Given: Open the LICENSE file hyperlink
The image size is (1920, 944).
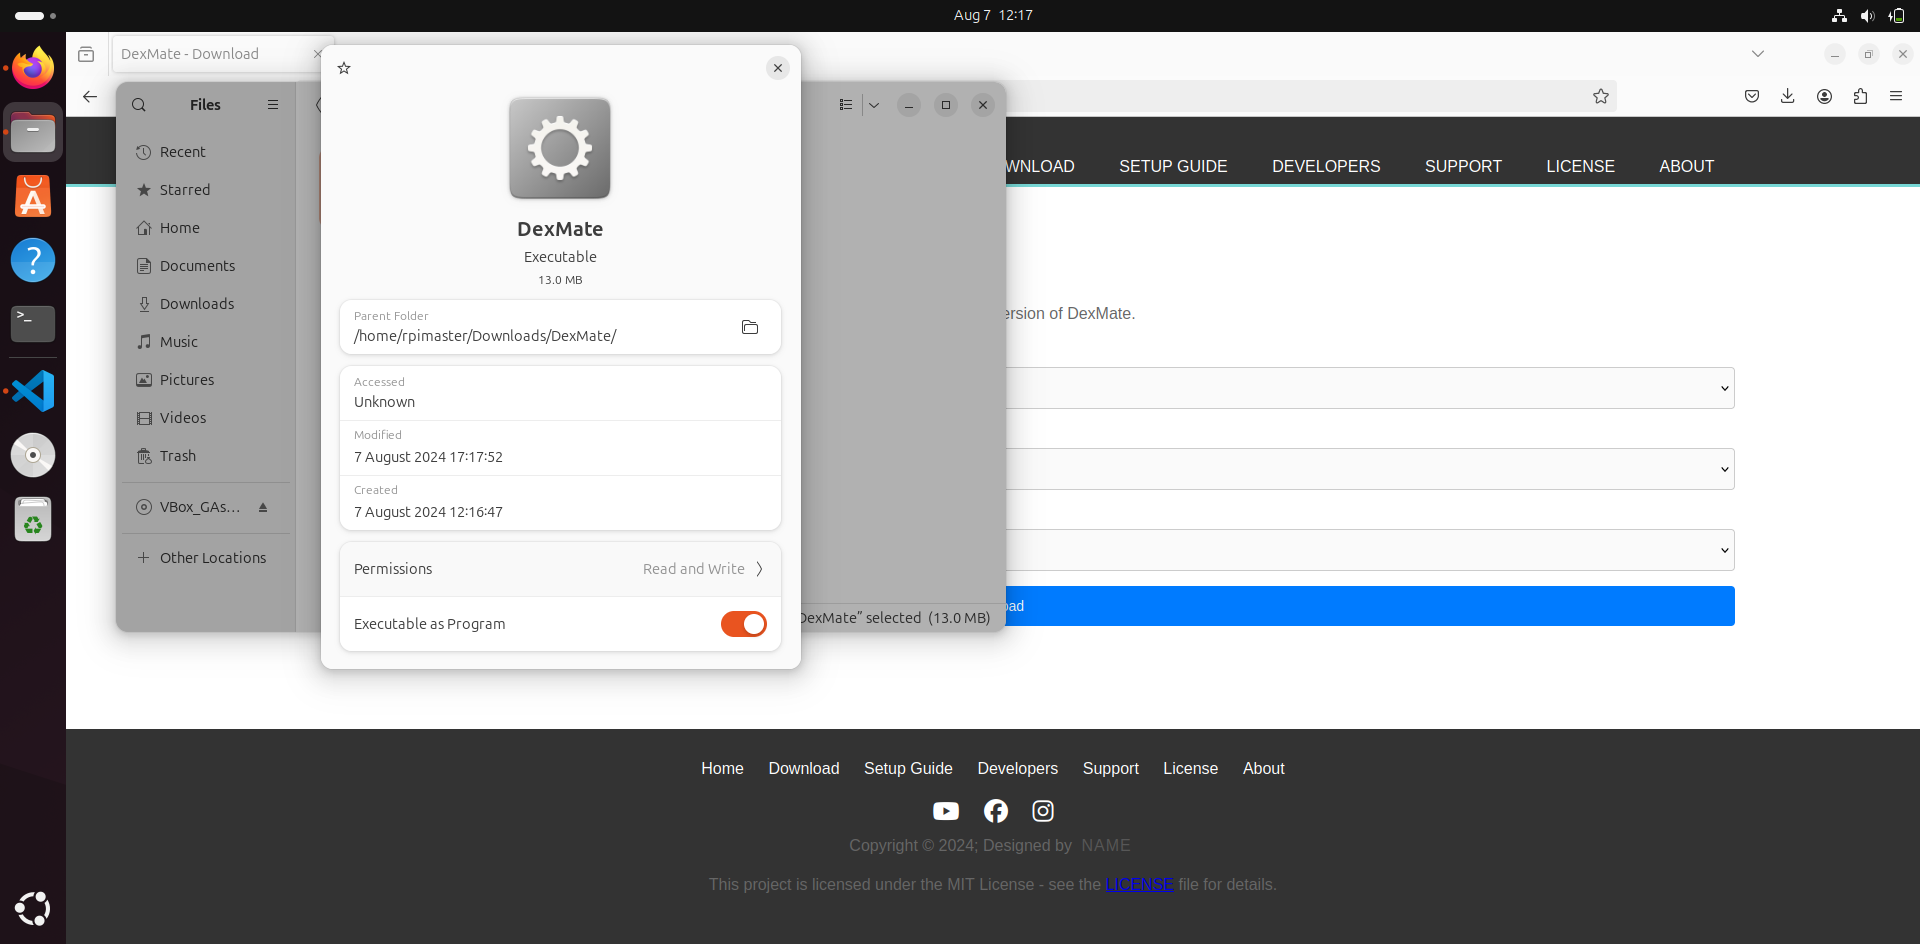Looking at the screenshot, I should click(x=1139, y=884).
